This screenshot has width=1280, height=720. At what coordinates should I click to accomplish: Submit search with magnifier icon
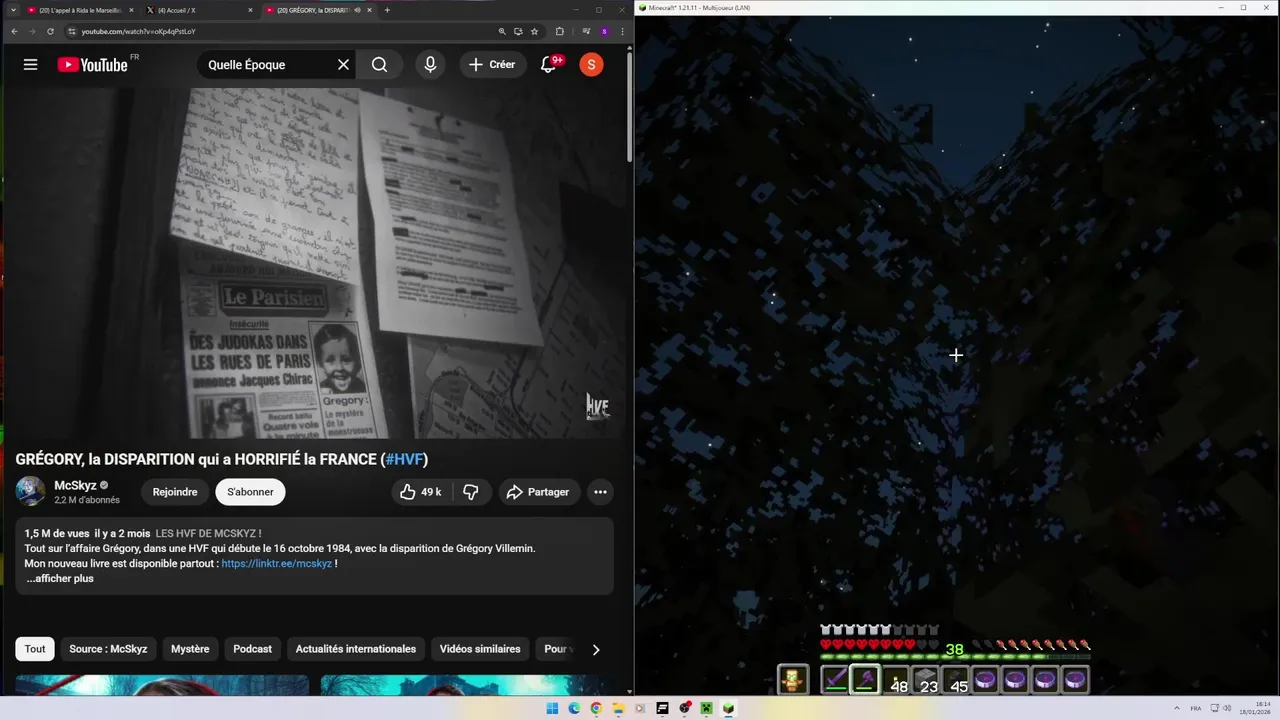click(x=379, y=65)
